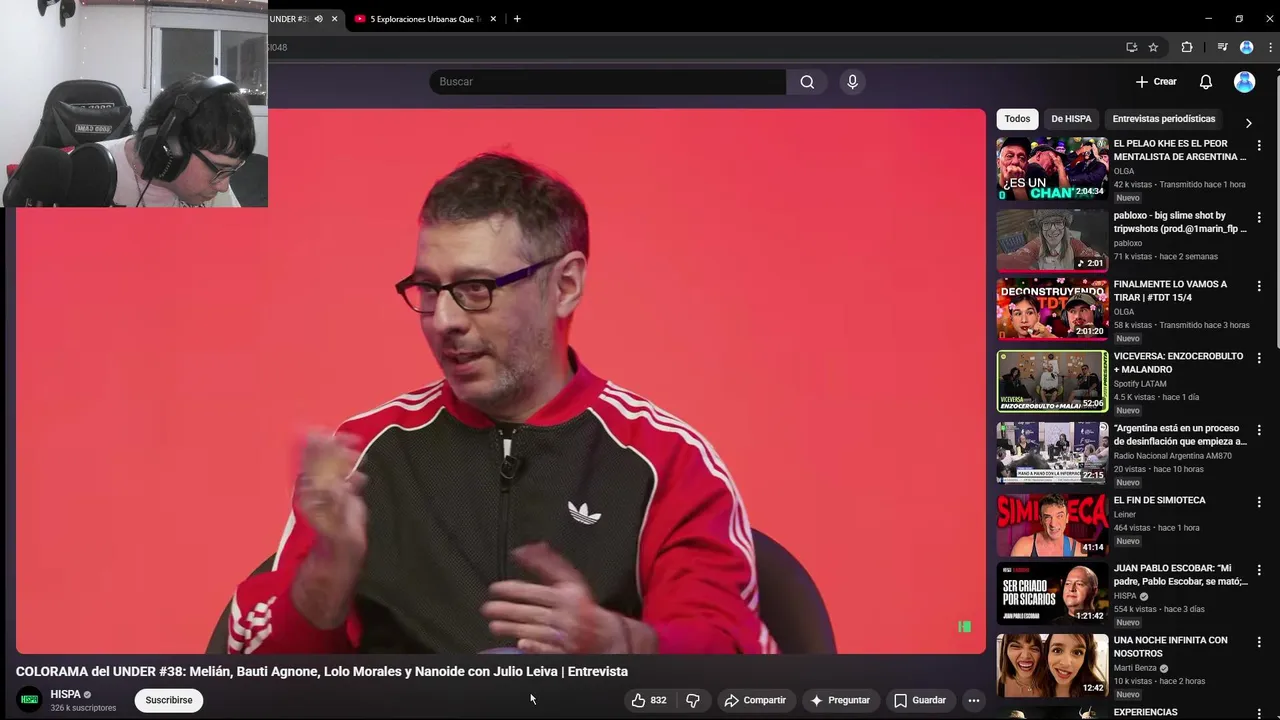
Task: Click Radio Nacional Argentina AM870 text
Action: click(1172, 456)
